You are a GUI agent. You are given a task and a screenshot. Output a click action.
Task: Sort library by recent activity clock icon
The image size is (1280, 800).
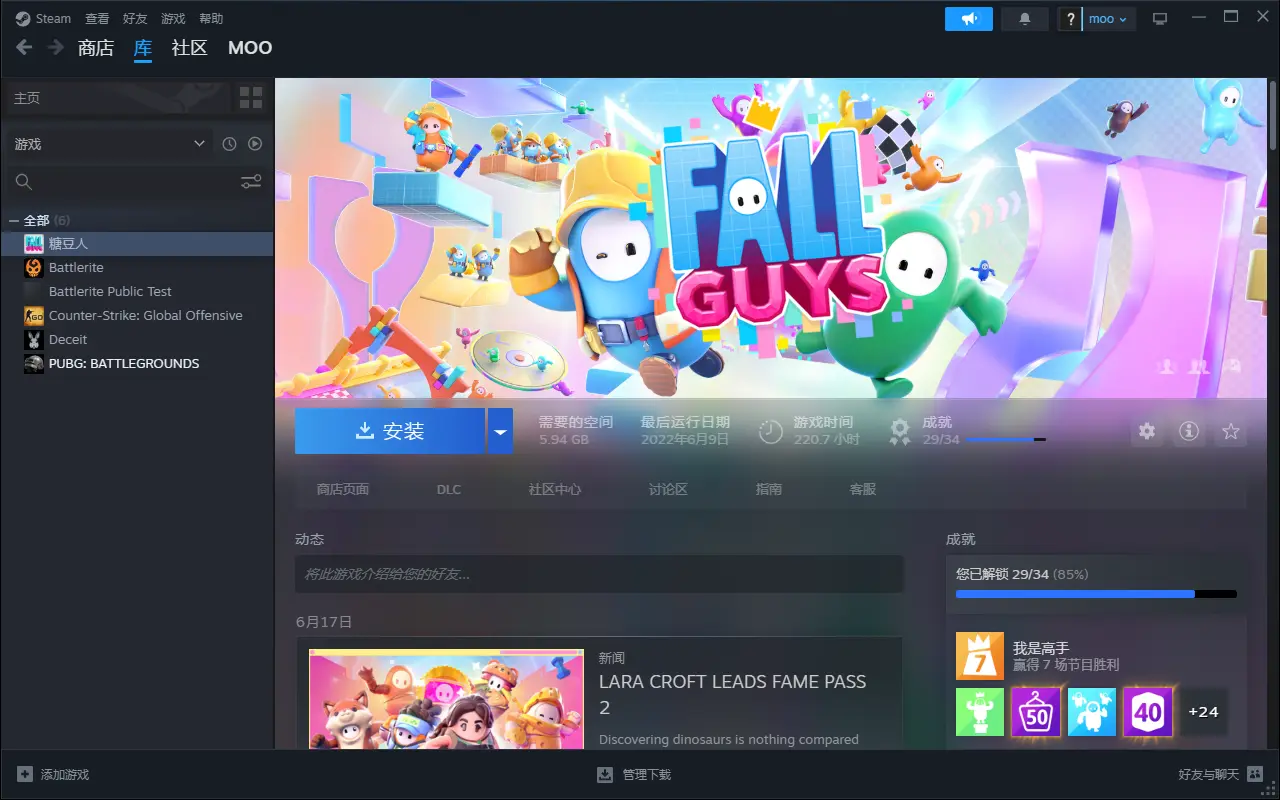pyautogui.click(x=229, y=144)
